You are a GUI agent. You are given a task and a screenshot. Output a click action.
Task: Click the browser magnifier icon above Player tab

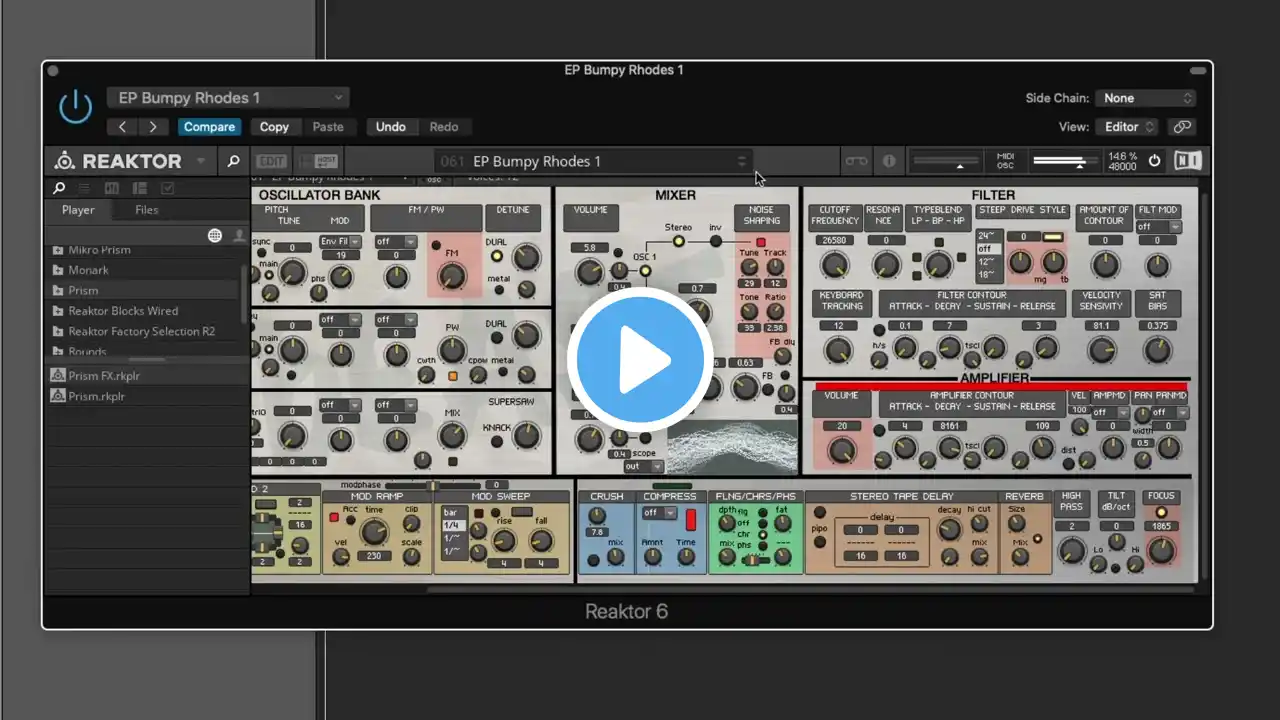pos(59,188)
